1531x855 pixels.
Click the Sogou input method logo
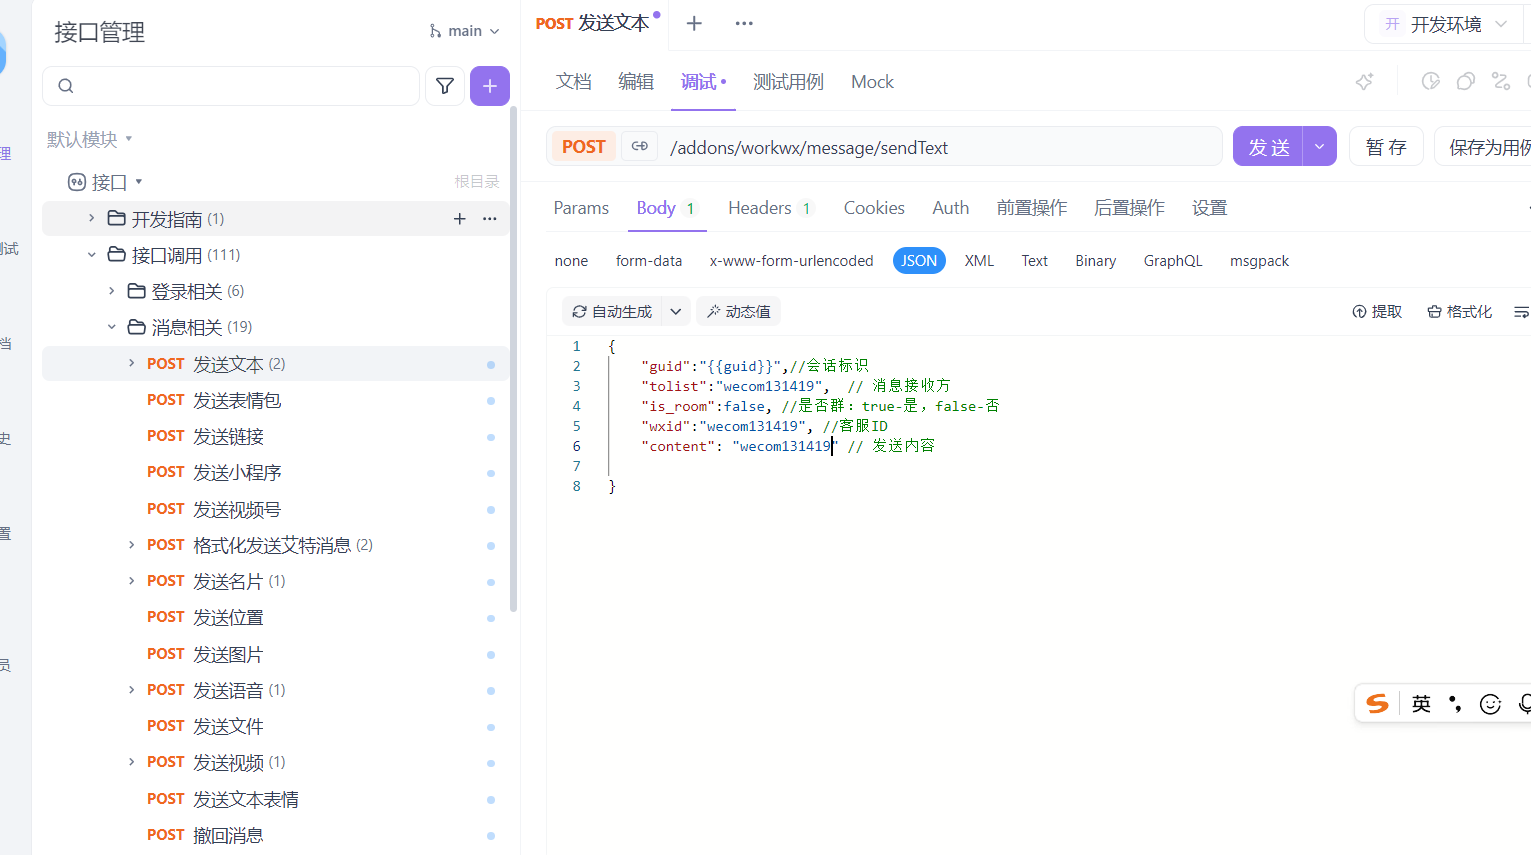click(1378, 704)
